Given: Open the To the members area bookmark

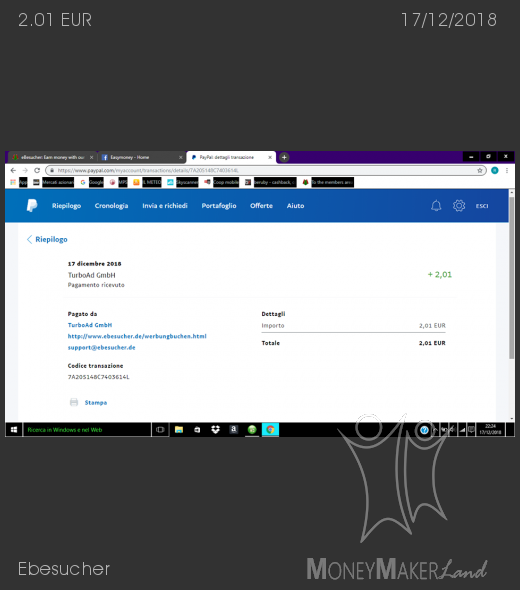Looking at the screenshot, I should (328, 182).
